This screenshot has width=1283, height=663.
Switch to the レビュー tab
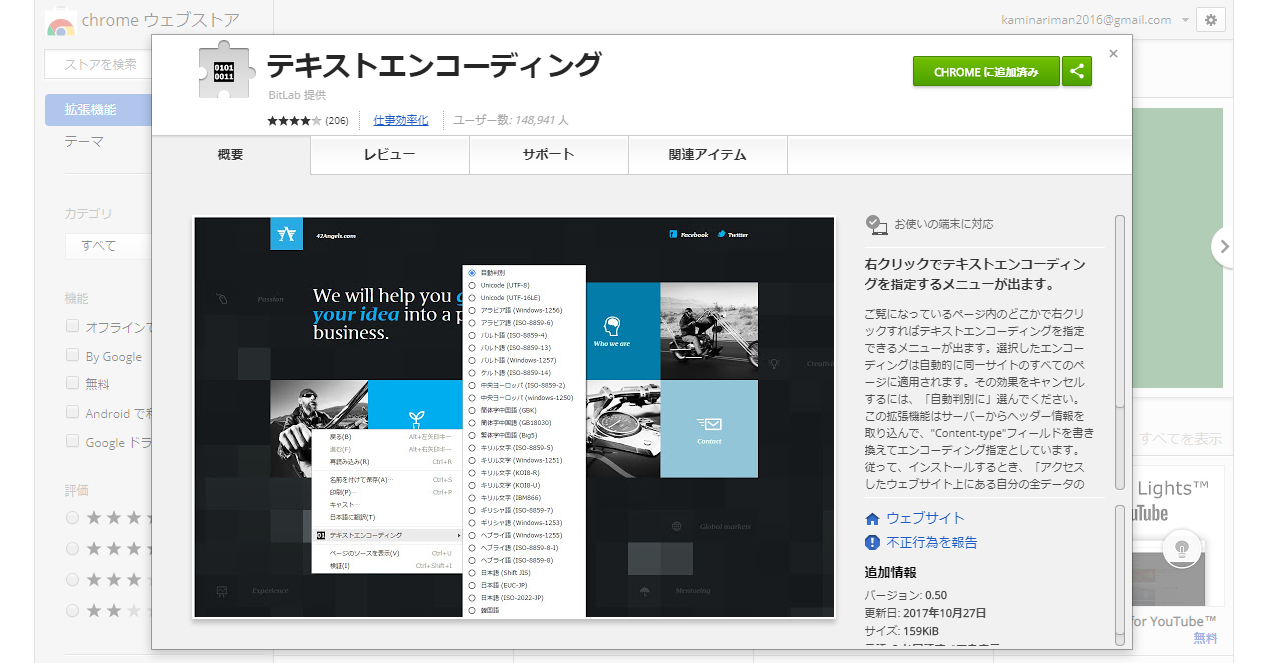[389, 154]
